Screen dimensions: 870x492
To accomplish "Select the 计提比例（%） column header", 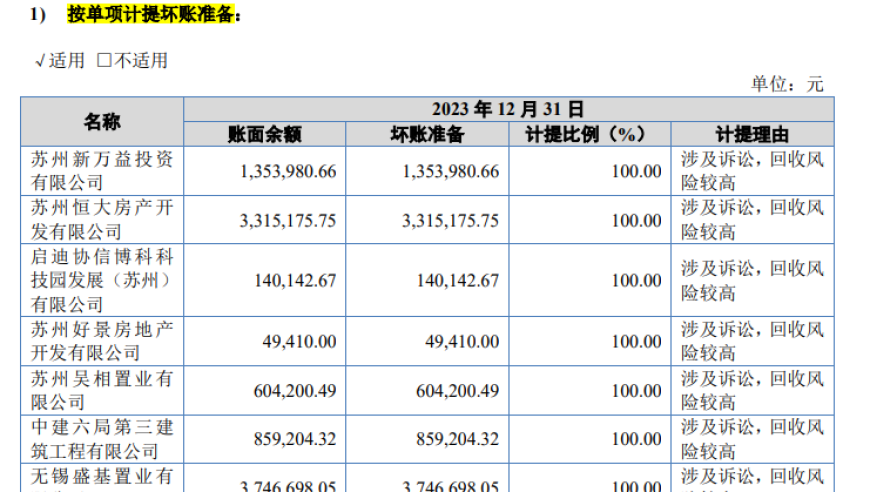I will (589, 135).
